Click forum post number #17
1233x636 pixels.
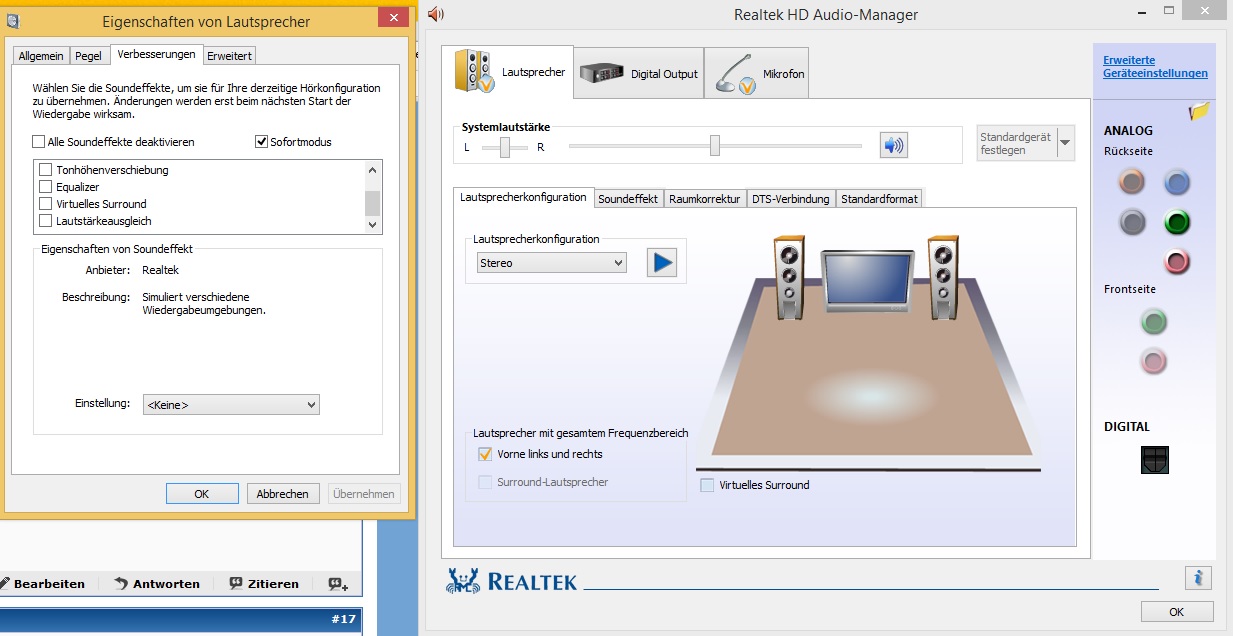343,620
